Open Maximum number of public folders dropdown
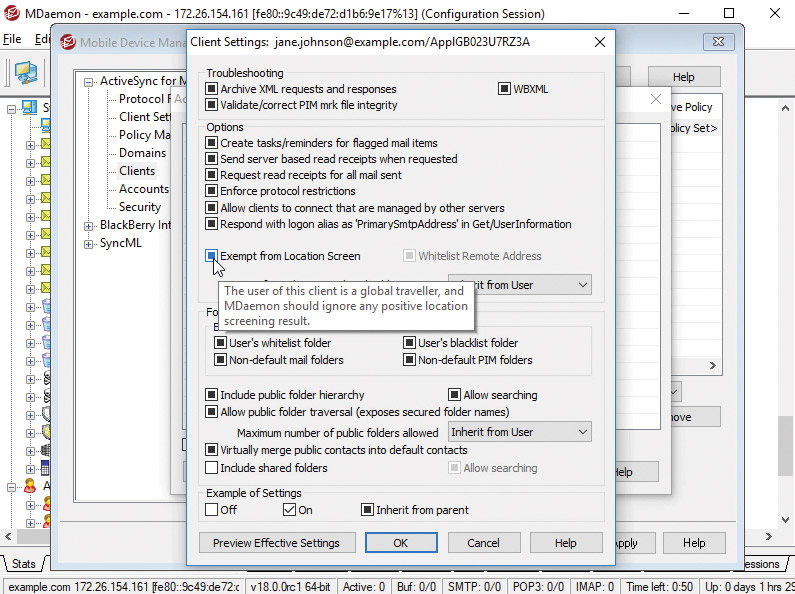Image resolution: width=795 pixels, height=594 pixels. [520, 432]
